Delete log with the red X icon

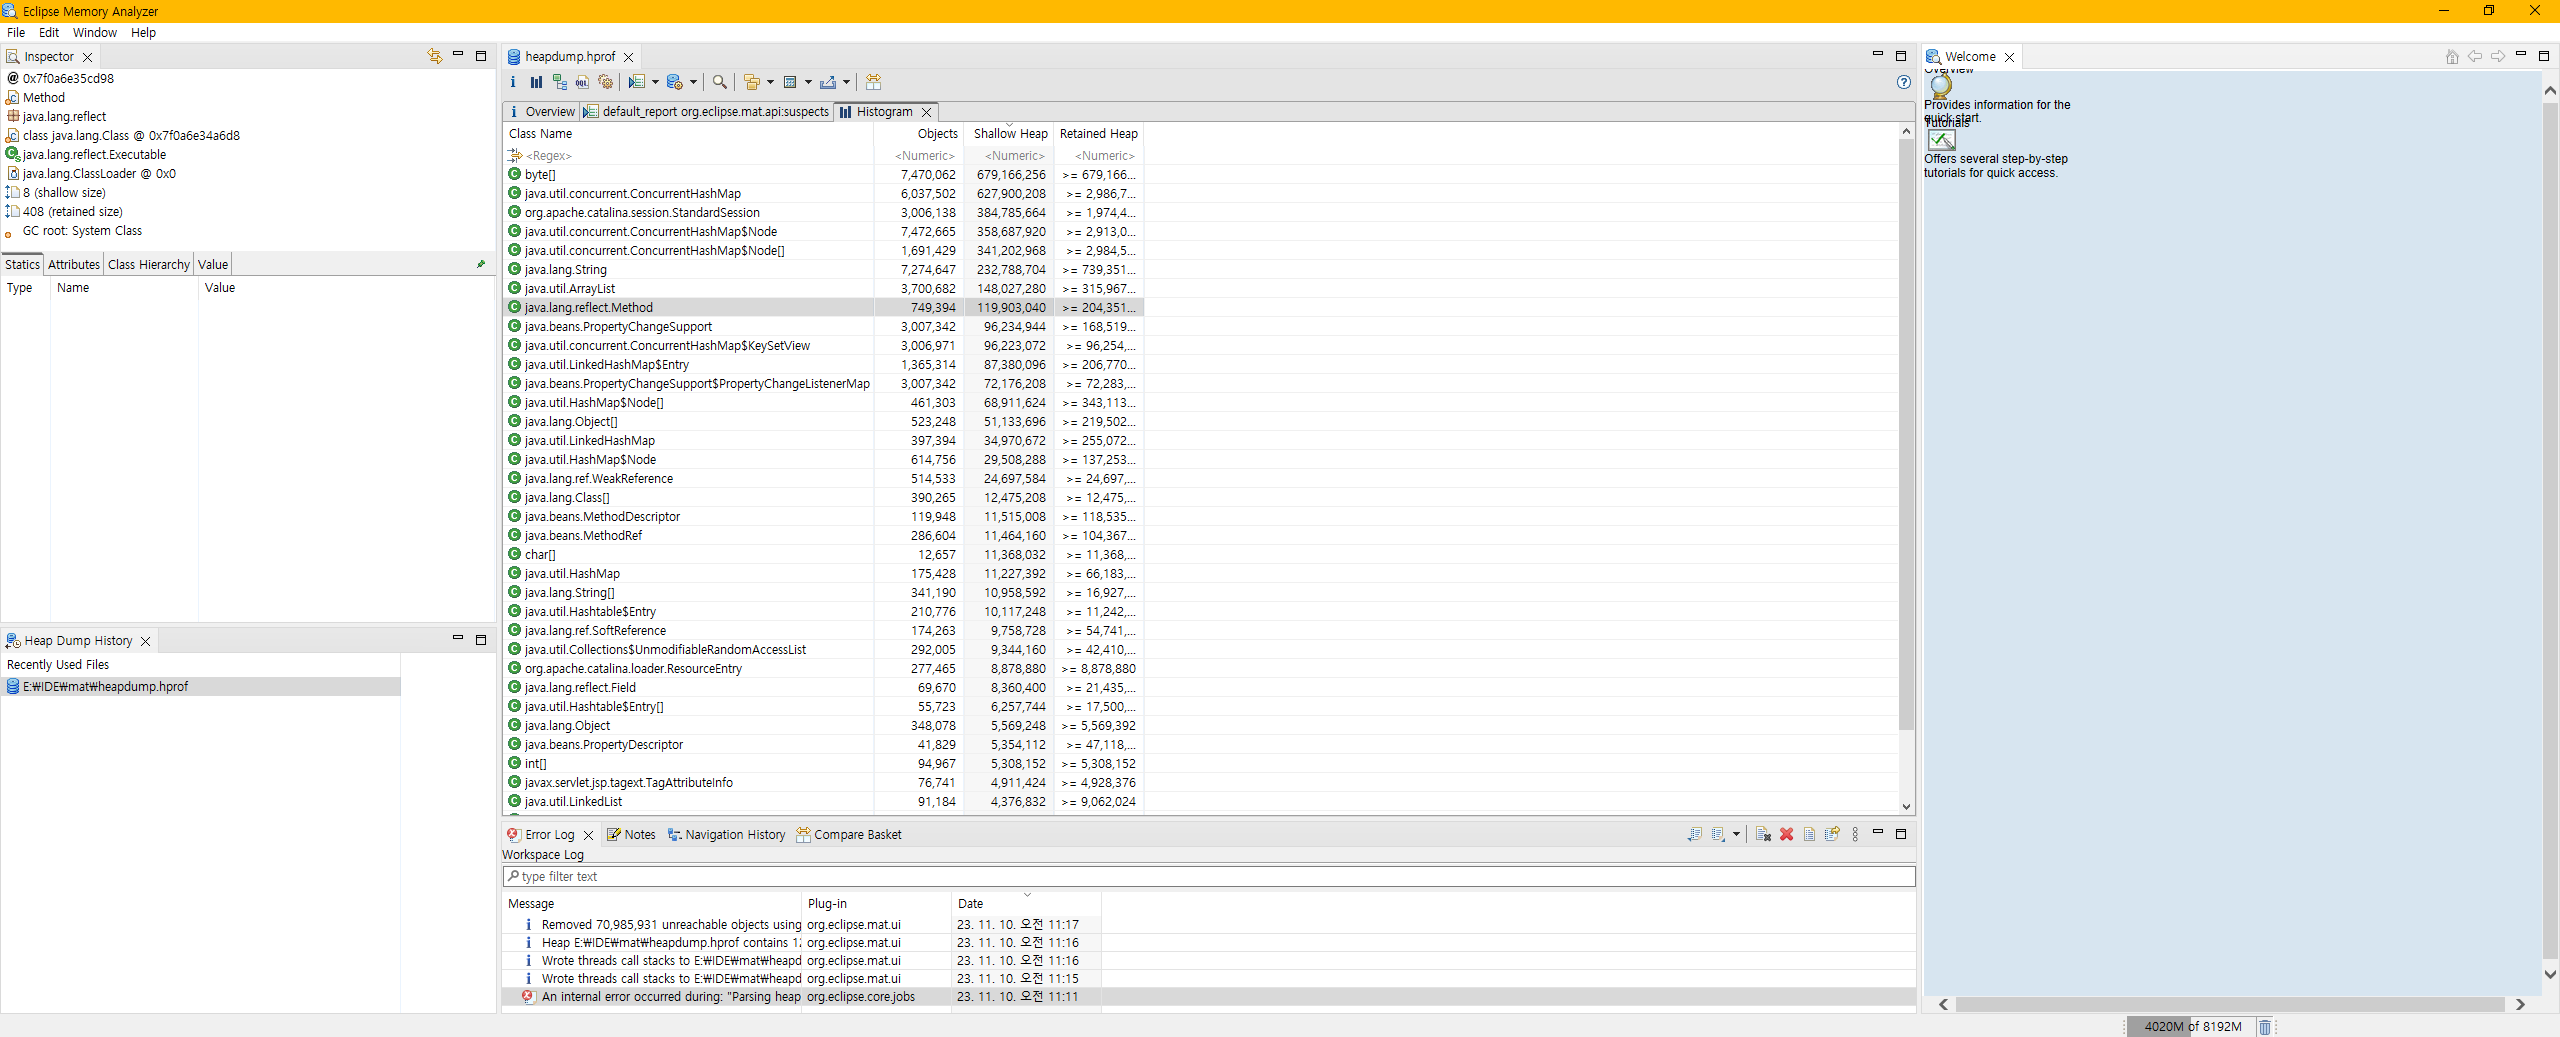(x=1786, y=834)
